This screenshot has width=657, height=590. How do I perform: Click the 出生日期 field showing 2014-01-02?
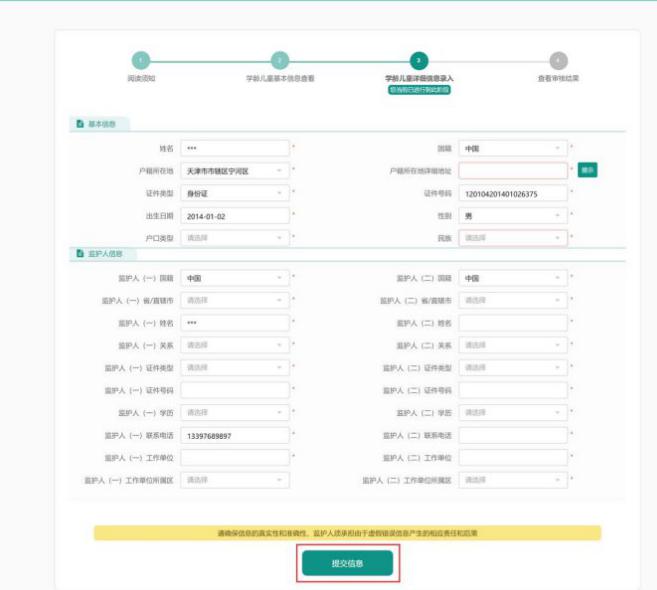click(235, 215)
